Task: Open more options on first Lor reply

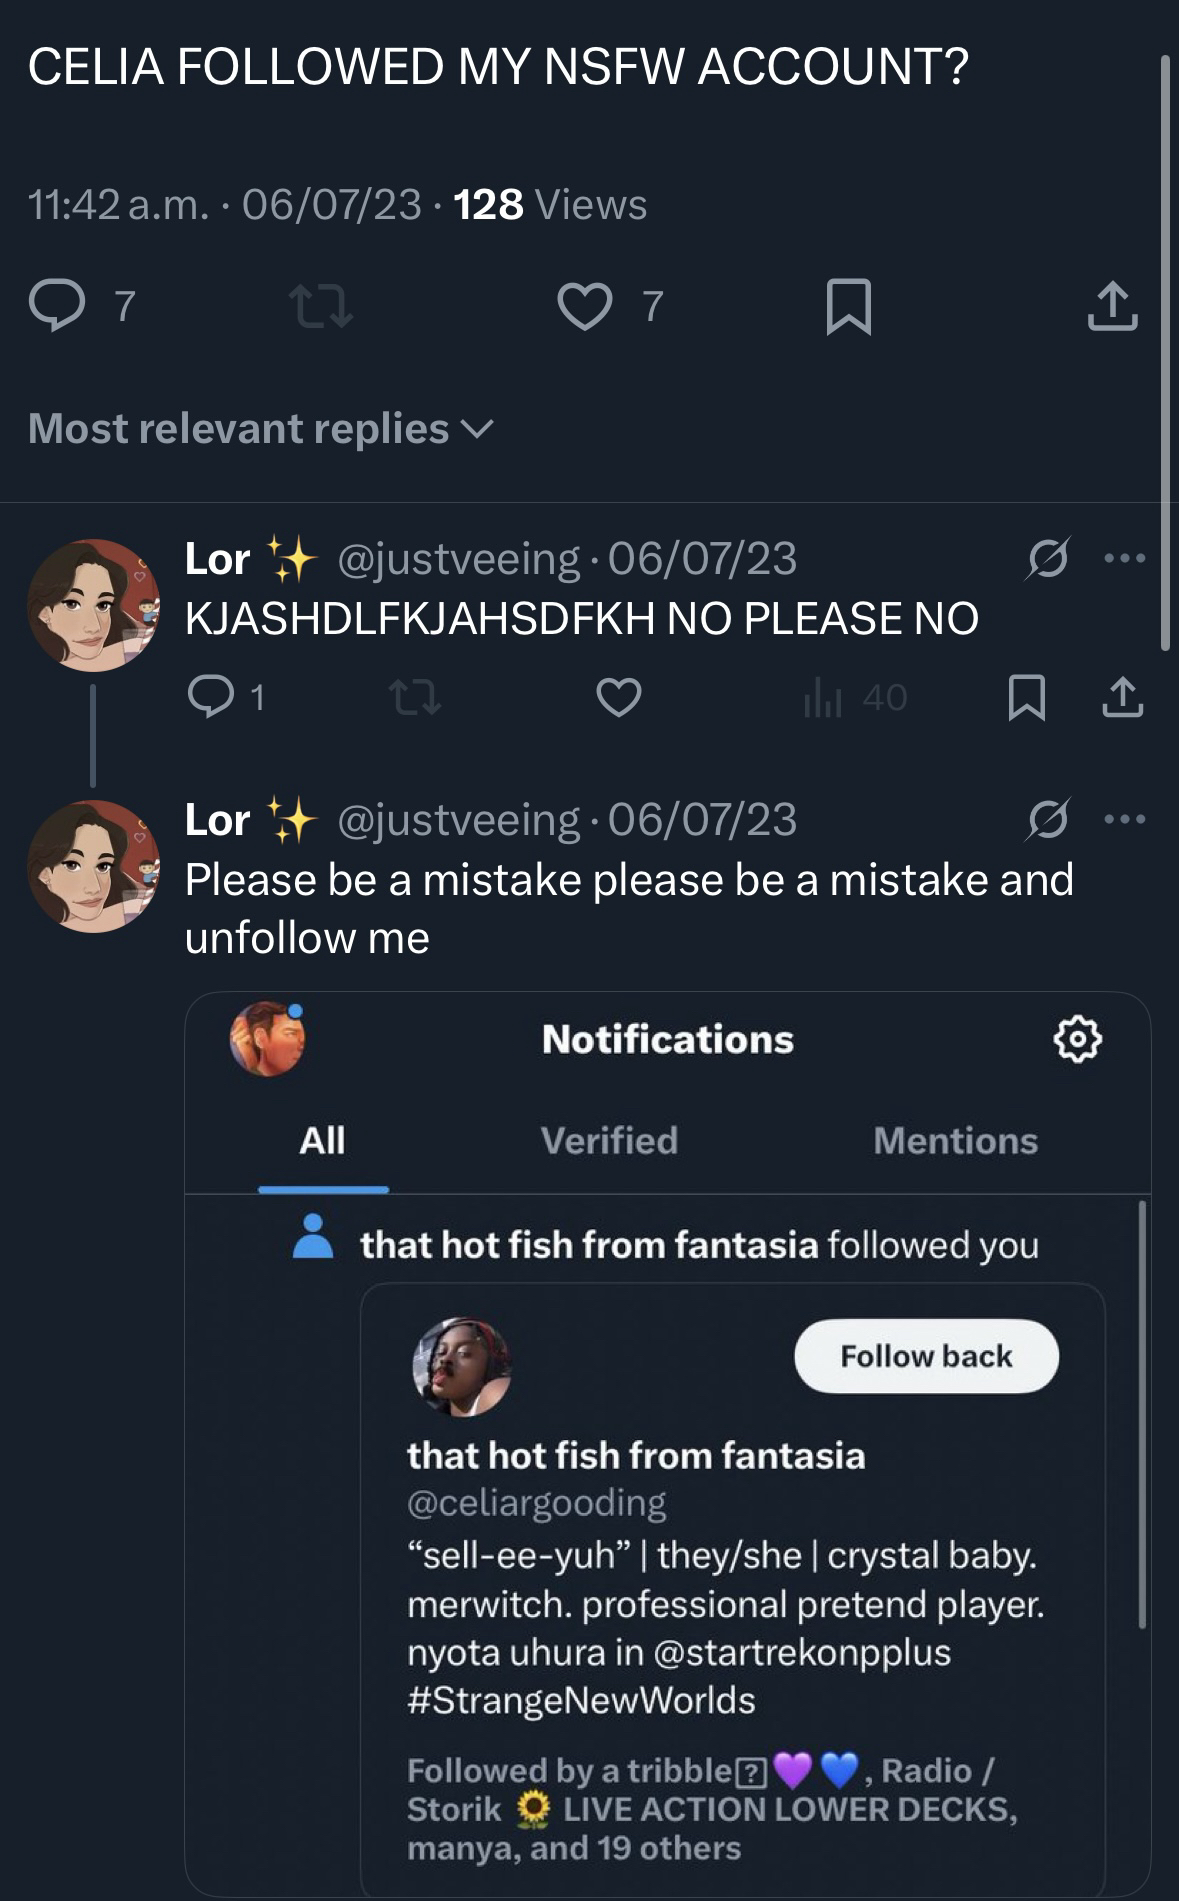Action: point(1125,558)
